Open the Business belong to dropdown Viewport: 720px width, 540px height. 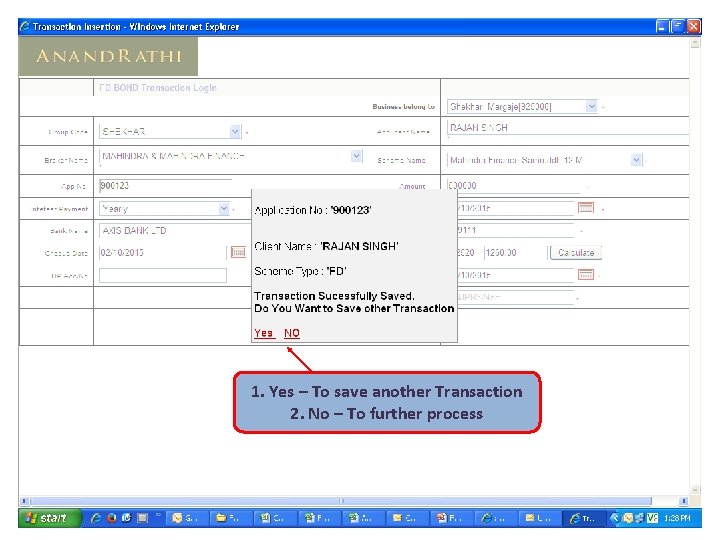(591, 107)
